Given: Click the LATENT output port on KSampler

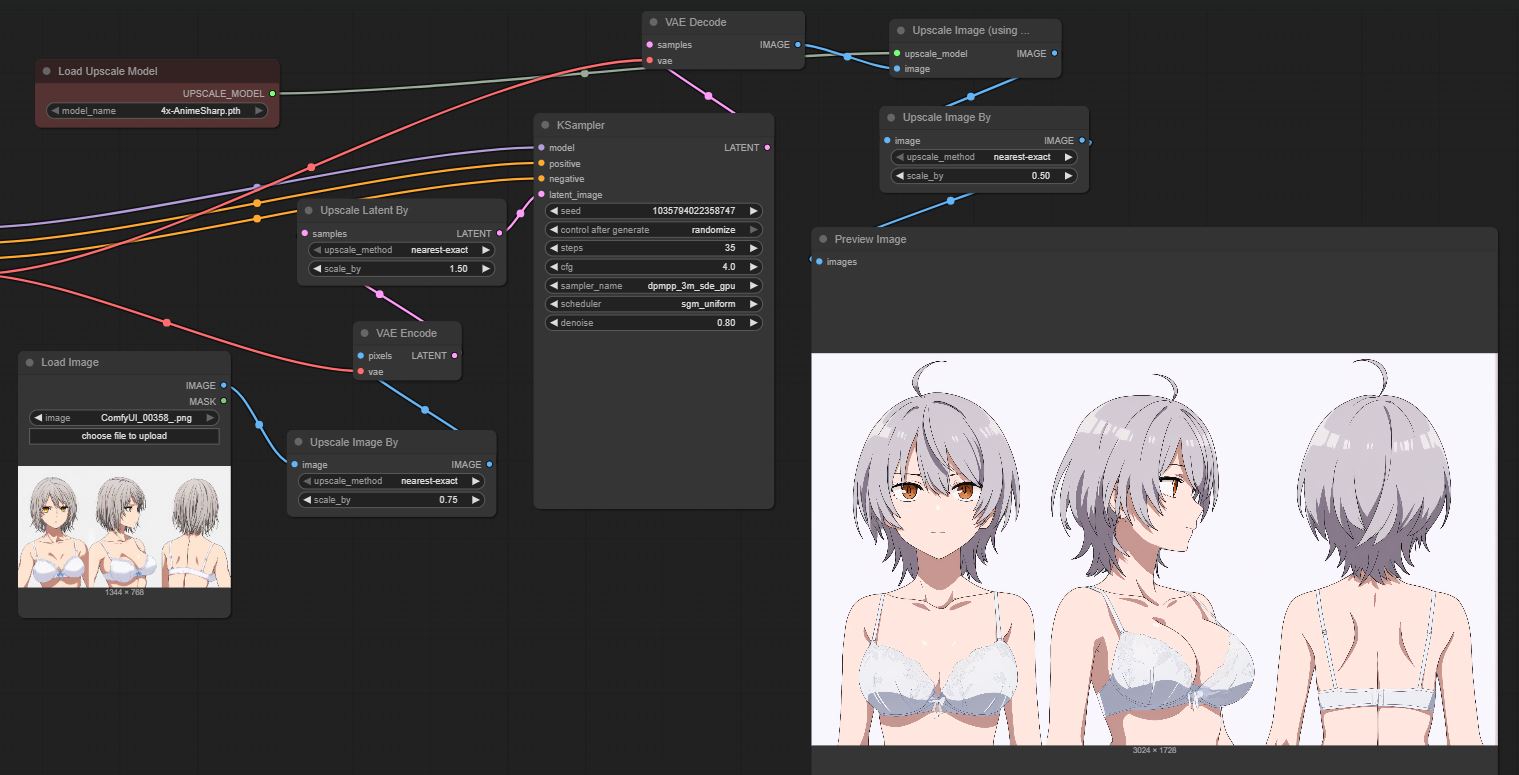Looking at the screenshot, I should coord(767,148).
